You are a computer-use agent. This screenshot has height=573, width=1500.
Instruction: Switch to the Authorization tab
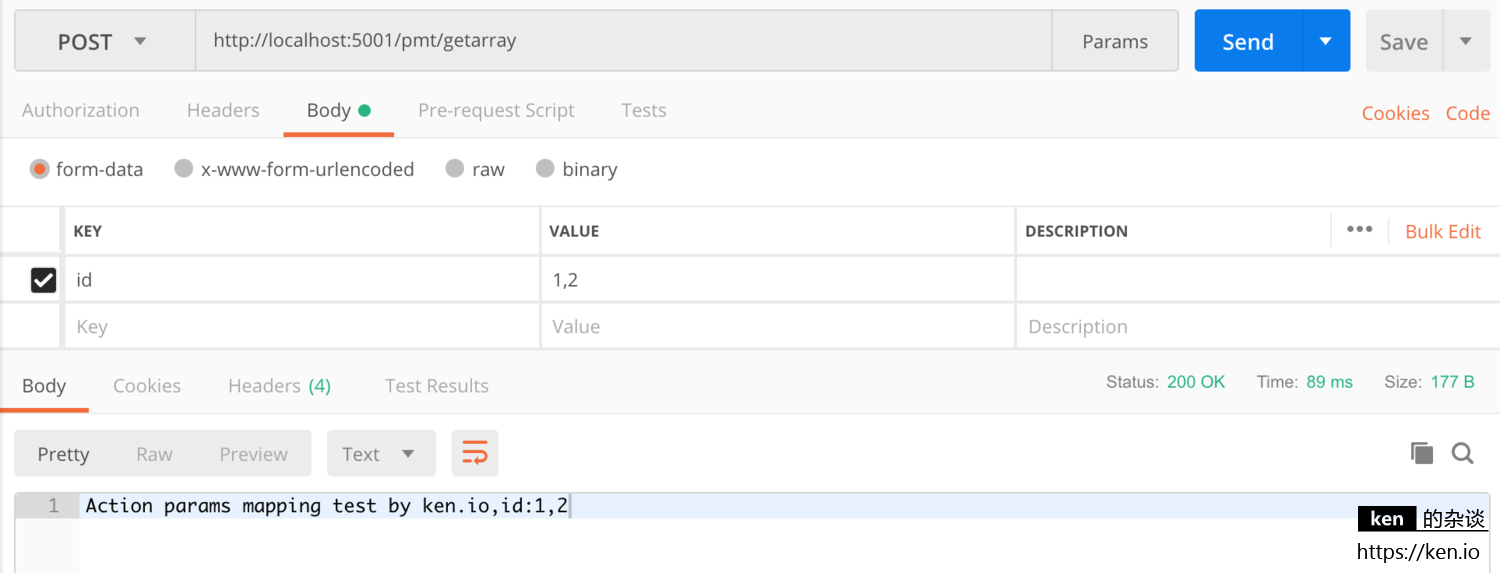click(81, 110)
